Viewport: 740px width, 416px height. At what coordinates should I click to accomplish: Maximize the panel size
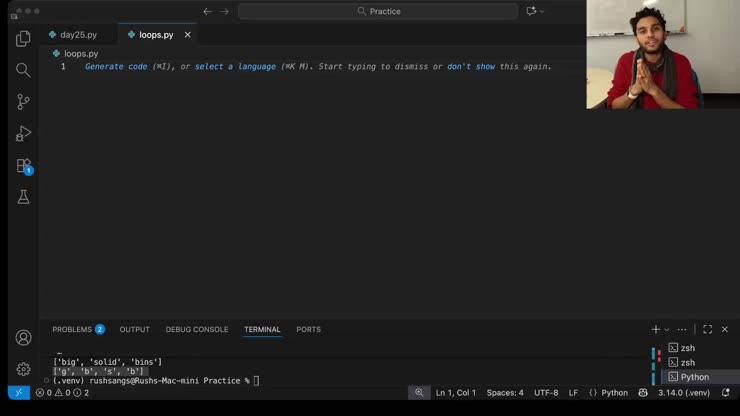[x=707, y=330]
